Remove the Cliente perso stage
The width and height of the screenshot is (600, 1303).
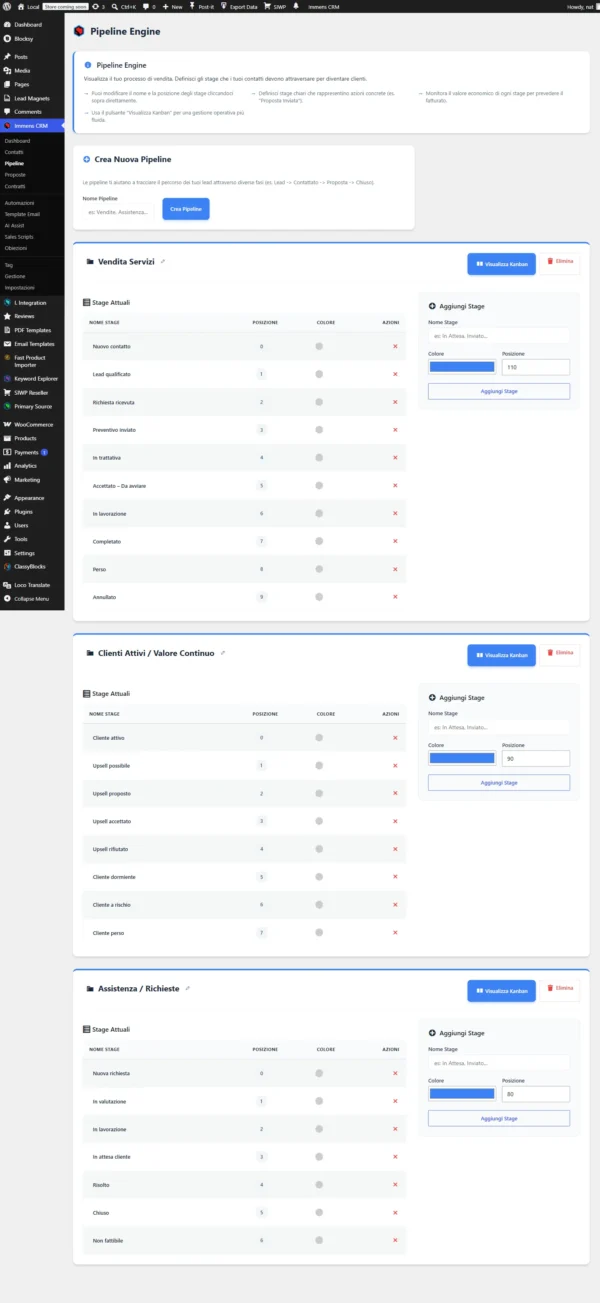tap(395, 933)
